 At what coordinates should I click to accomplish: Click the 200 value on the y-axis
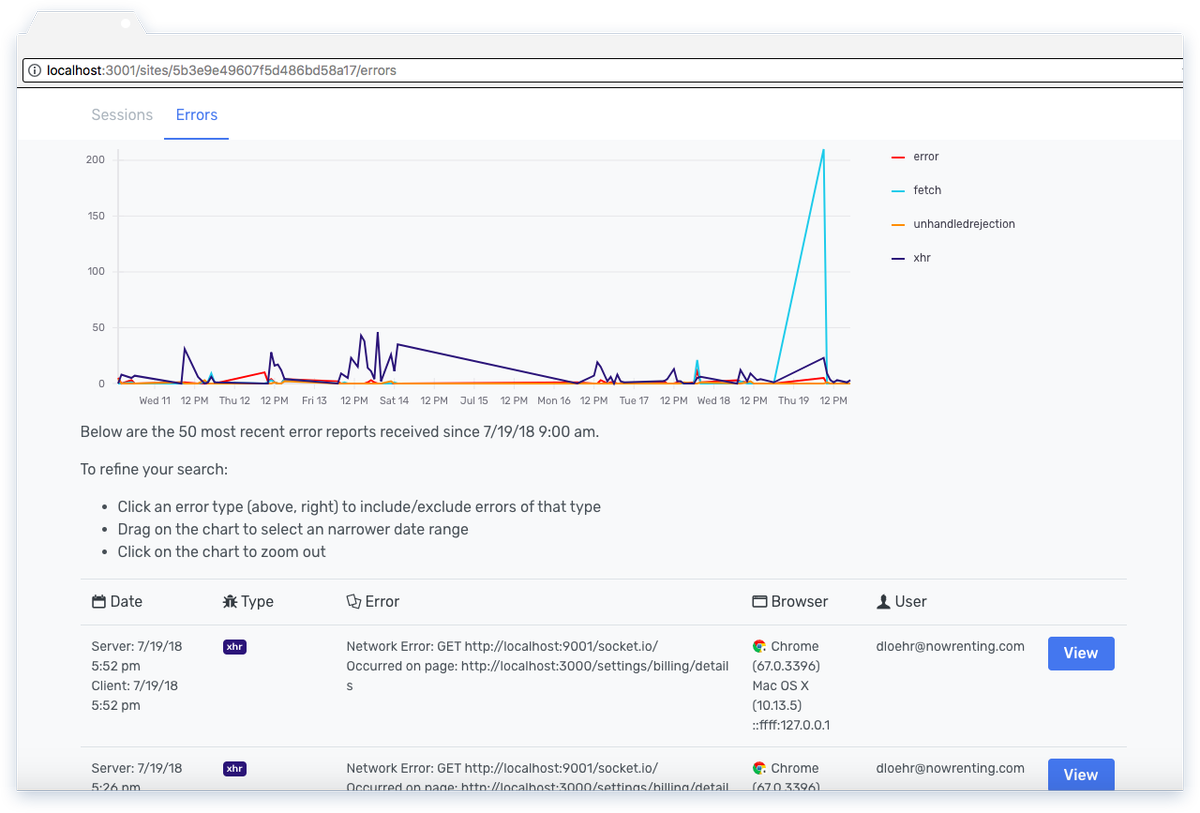tap(96, 160)
